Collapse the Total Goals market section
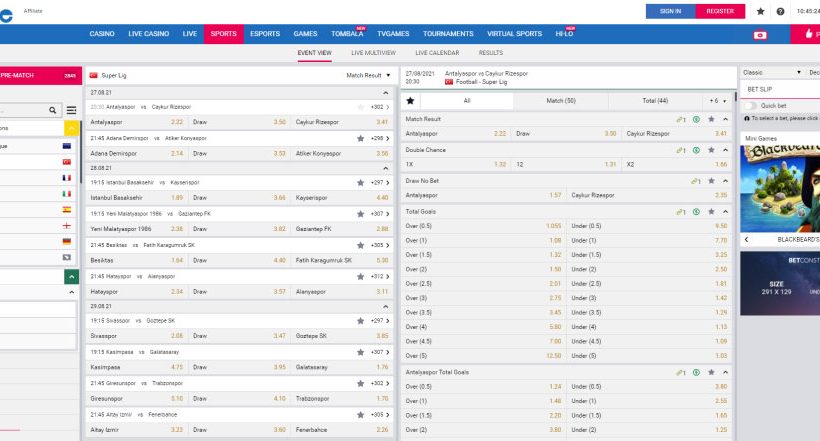Screen dimensions: 820x441 (725, 212)
